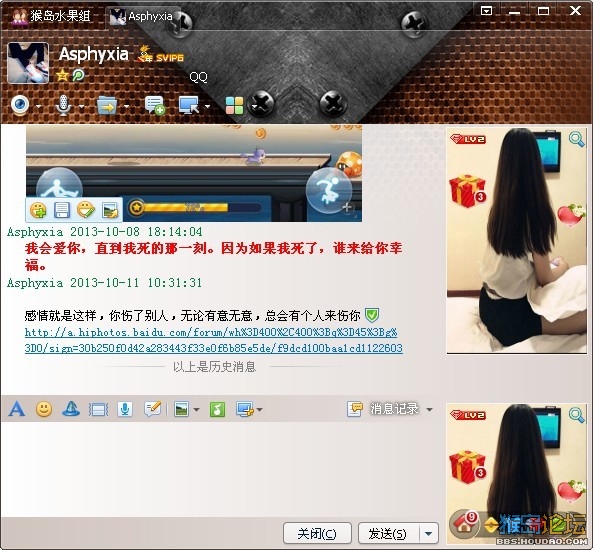Take screenshot capture icon

coord(245,409)
